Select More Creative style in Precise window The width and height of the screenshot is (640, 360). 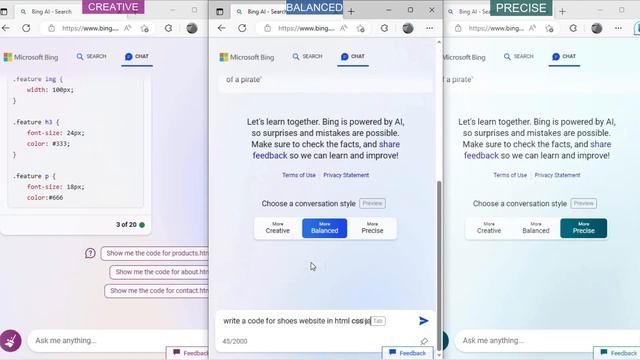[489, 228]
